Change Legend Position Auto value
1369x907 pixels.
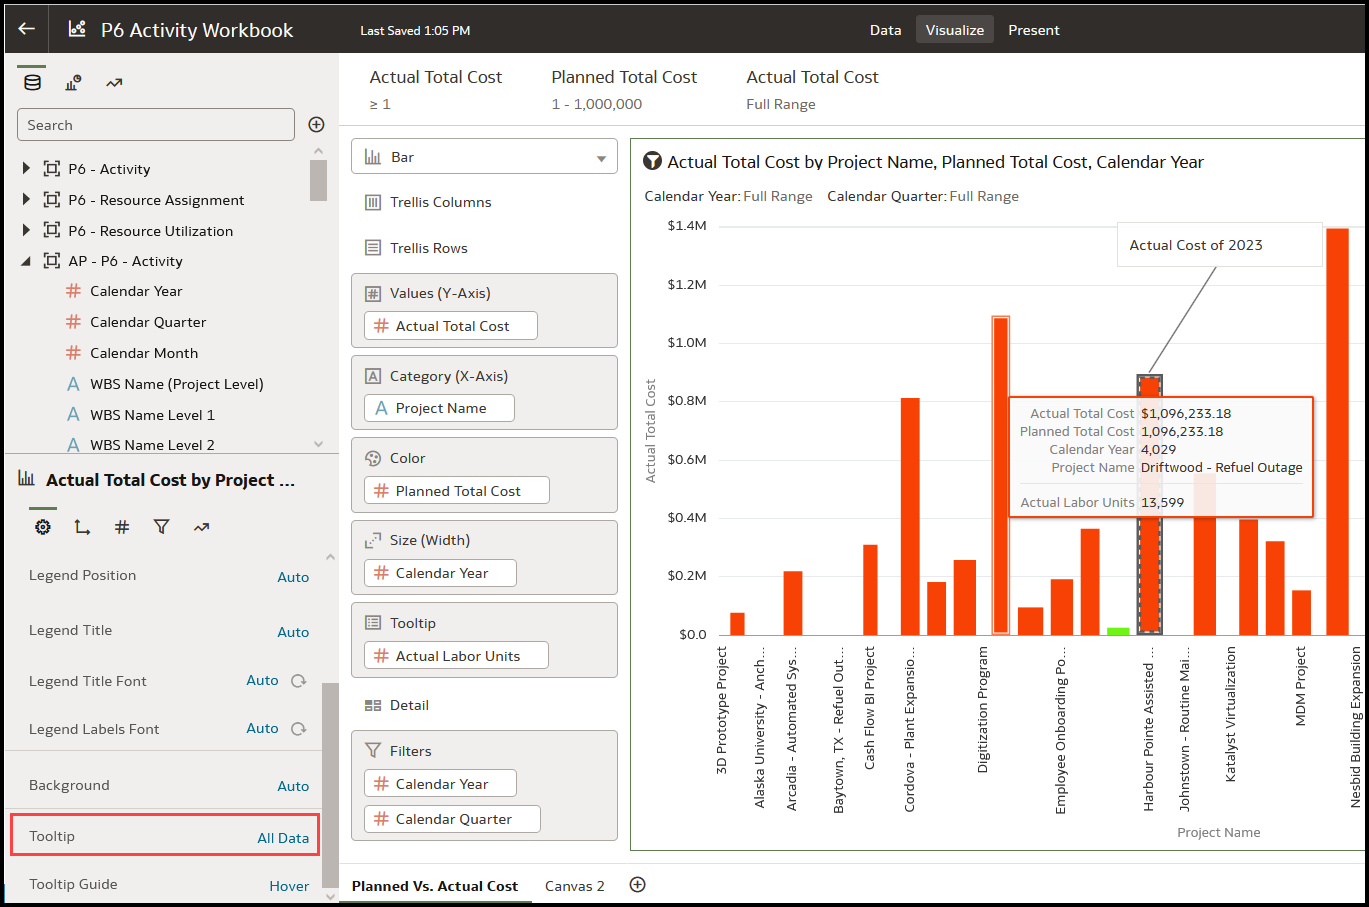293,577
